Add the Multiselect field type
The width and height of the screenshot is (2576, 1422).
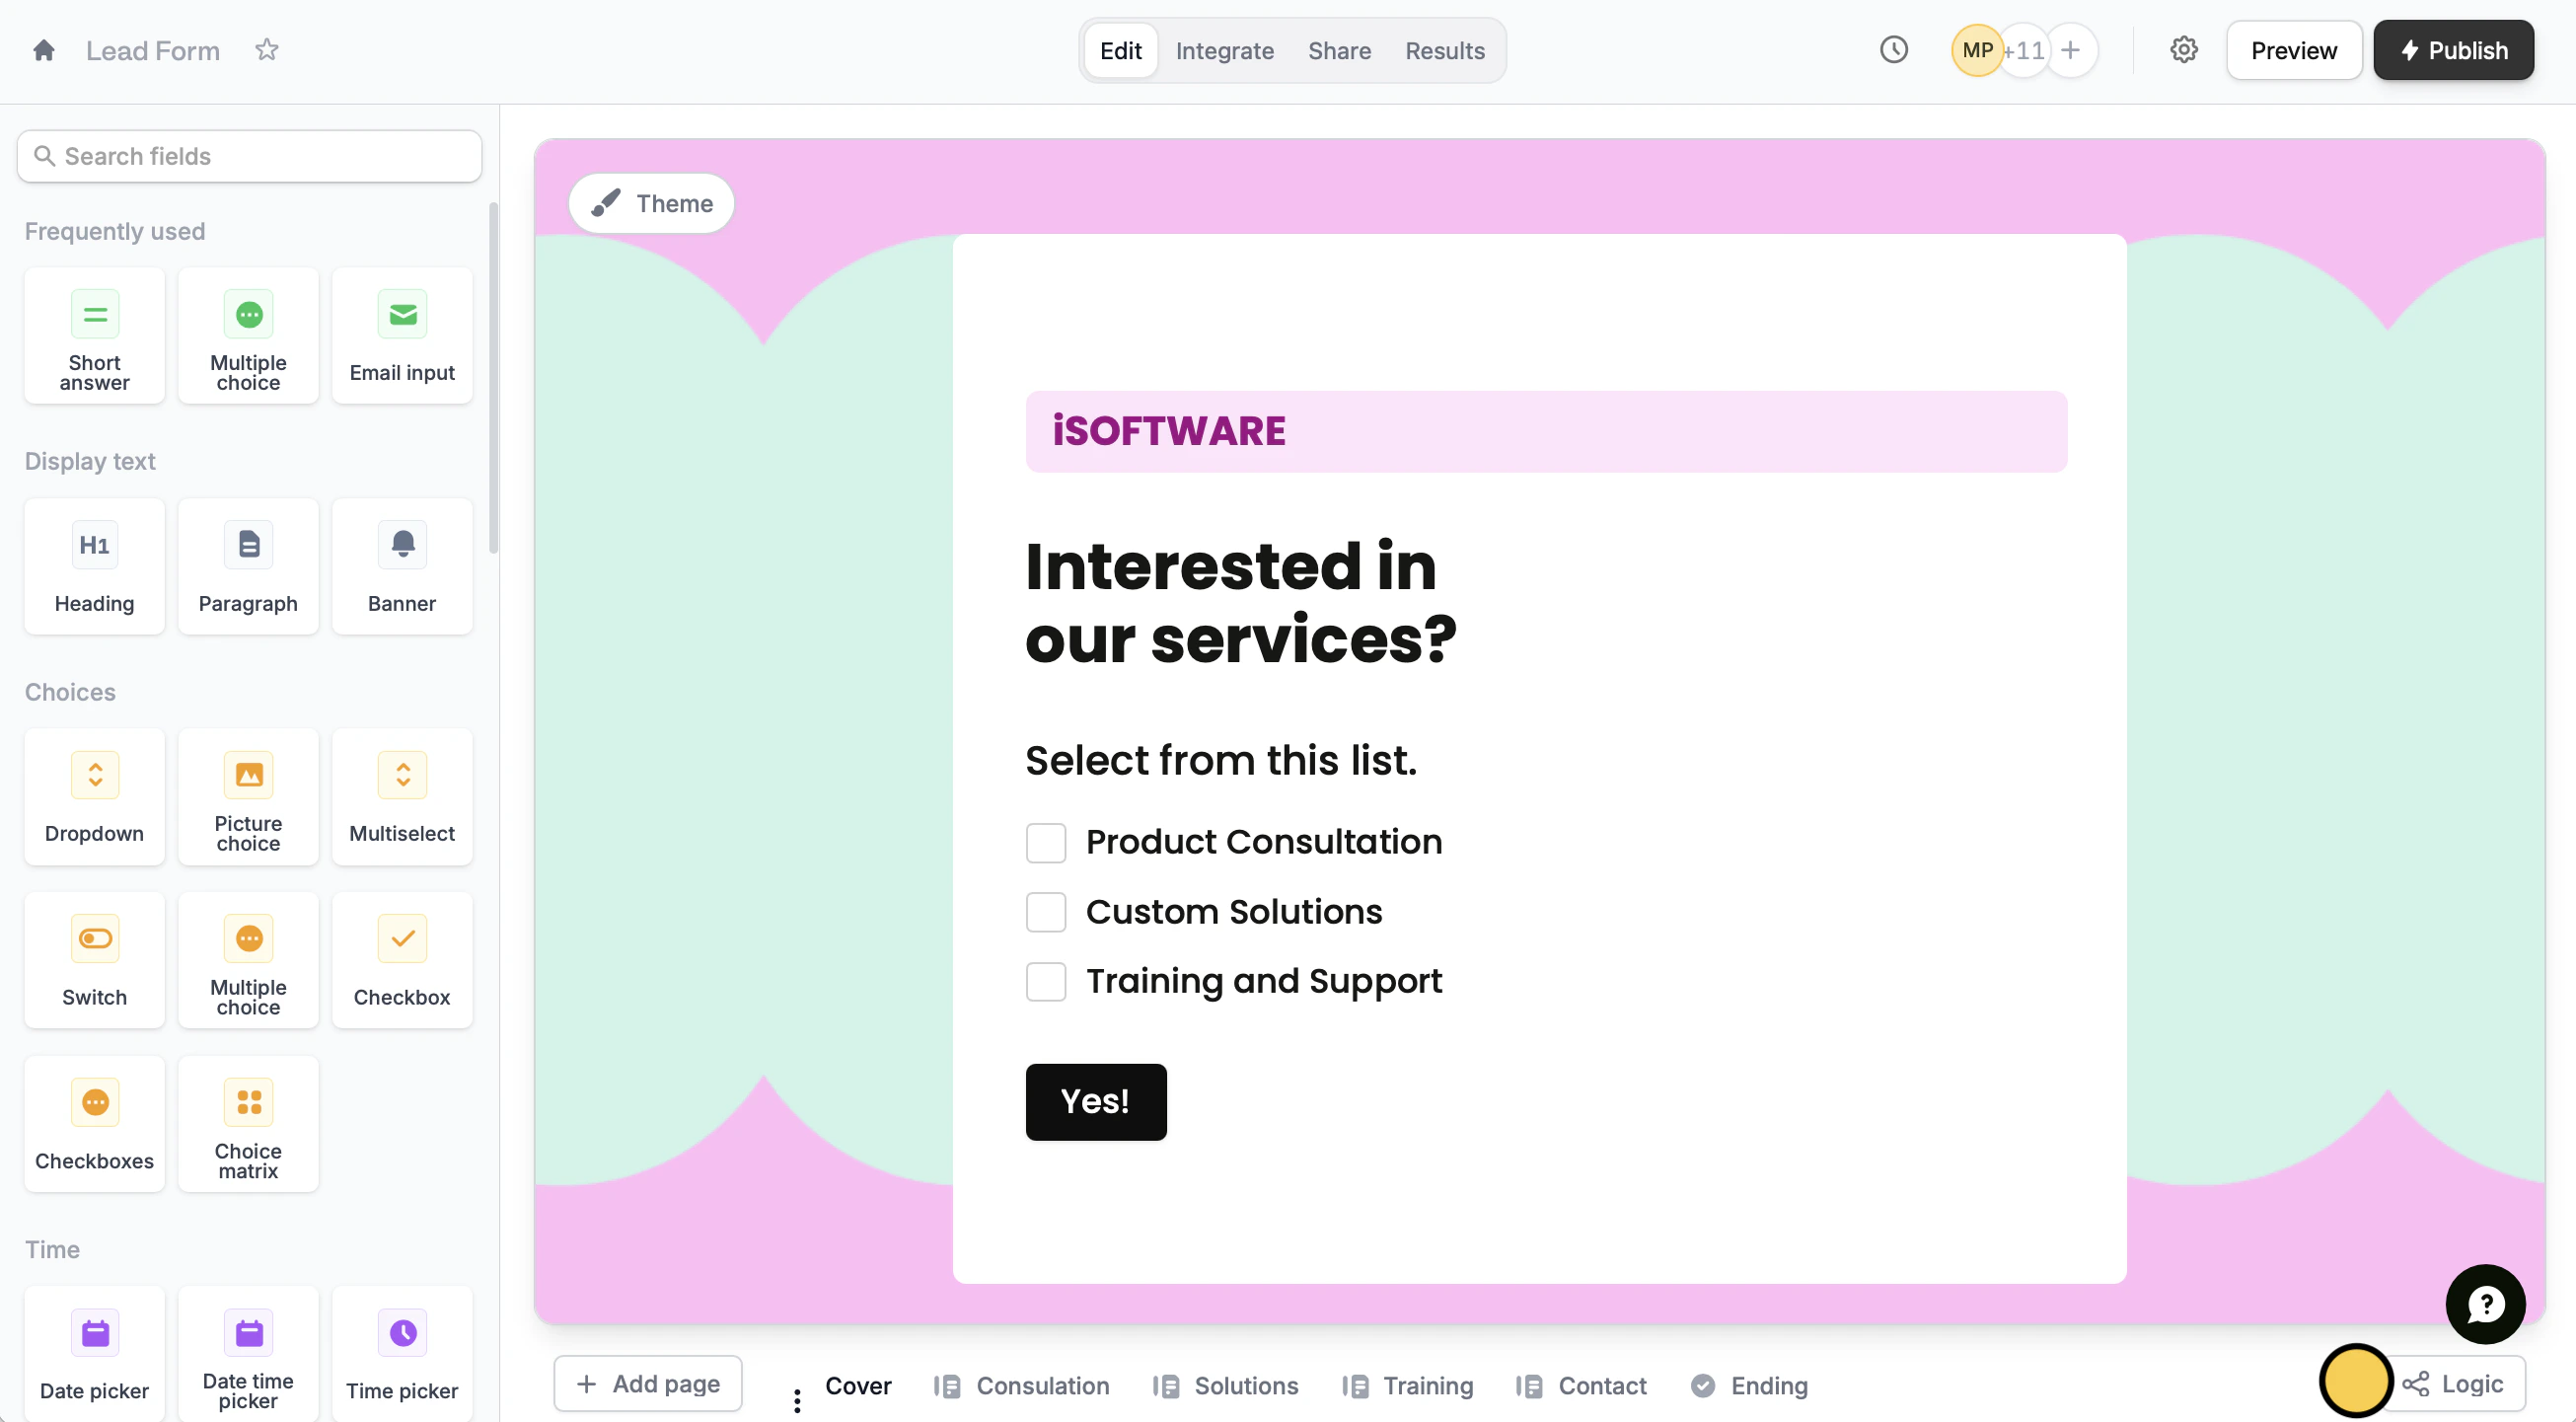(402, 797)
